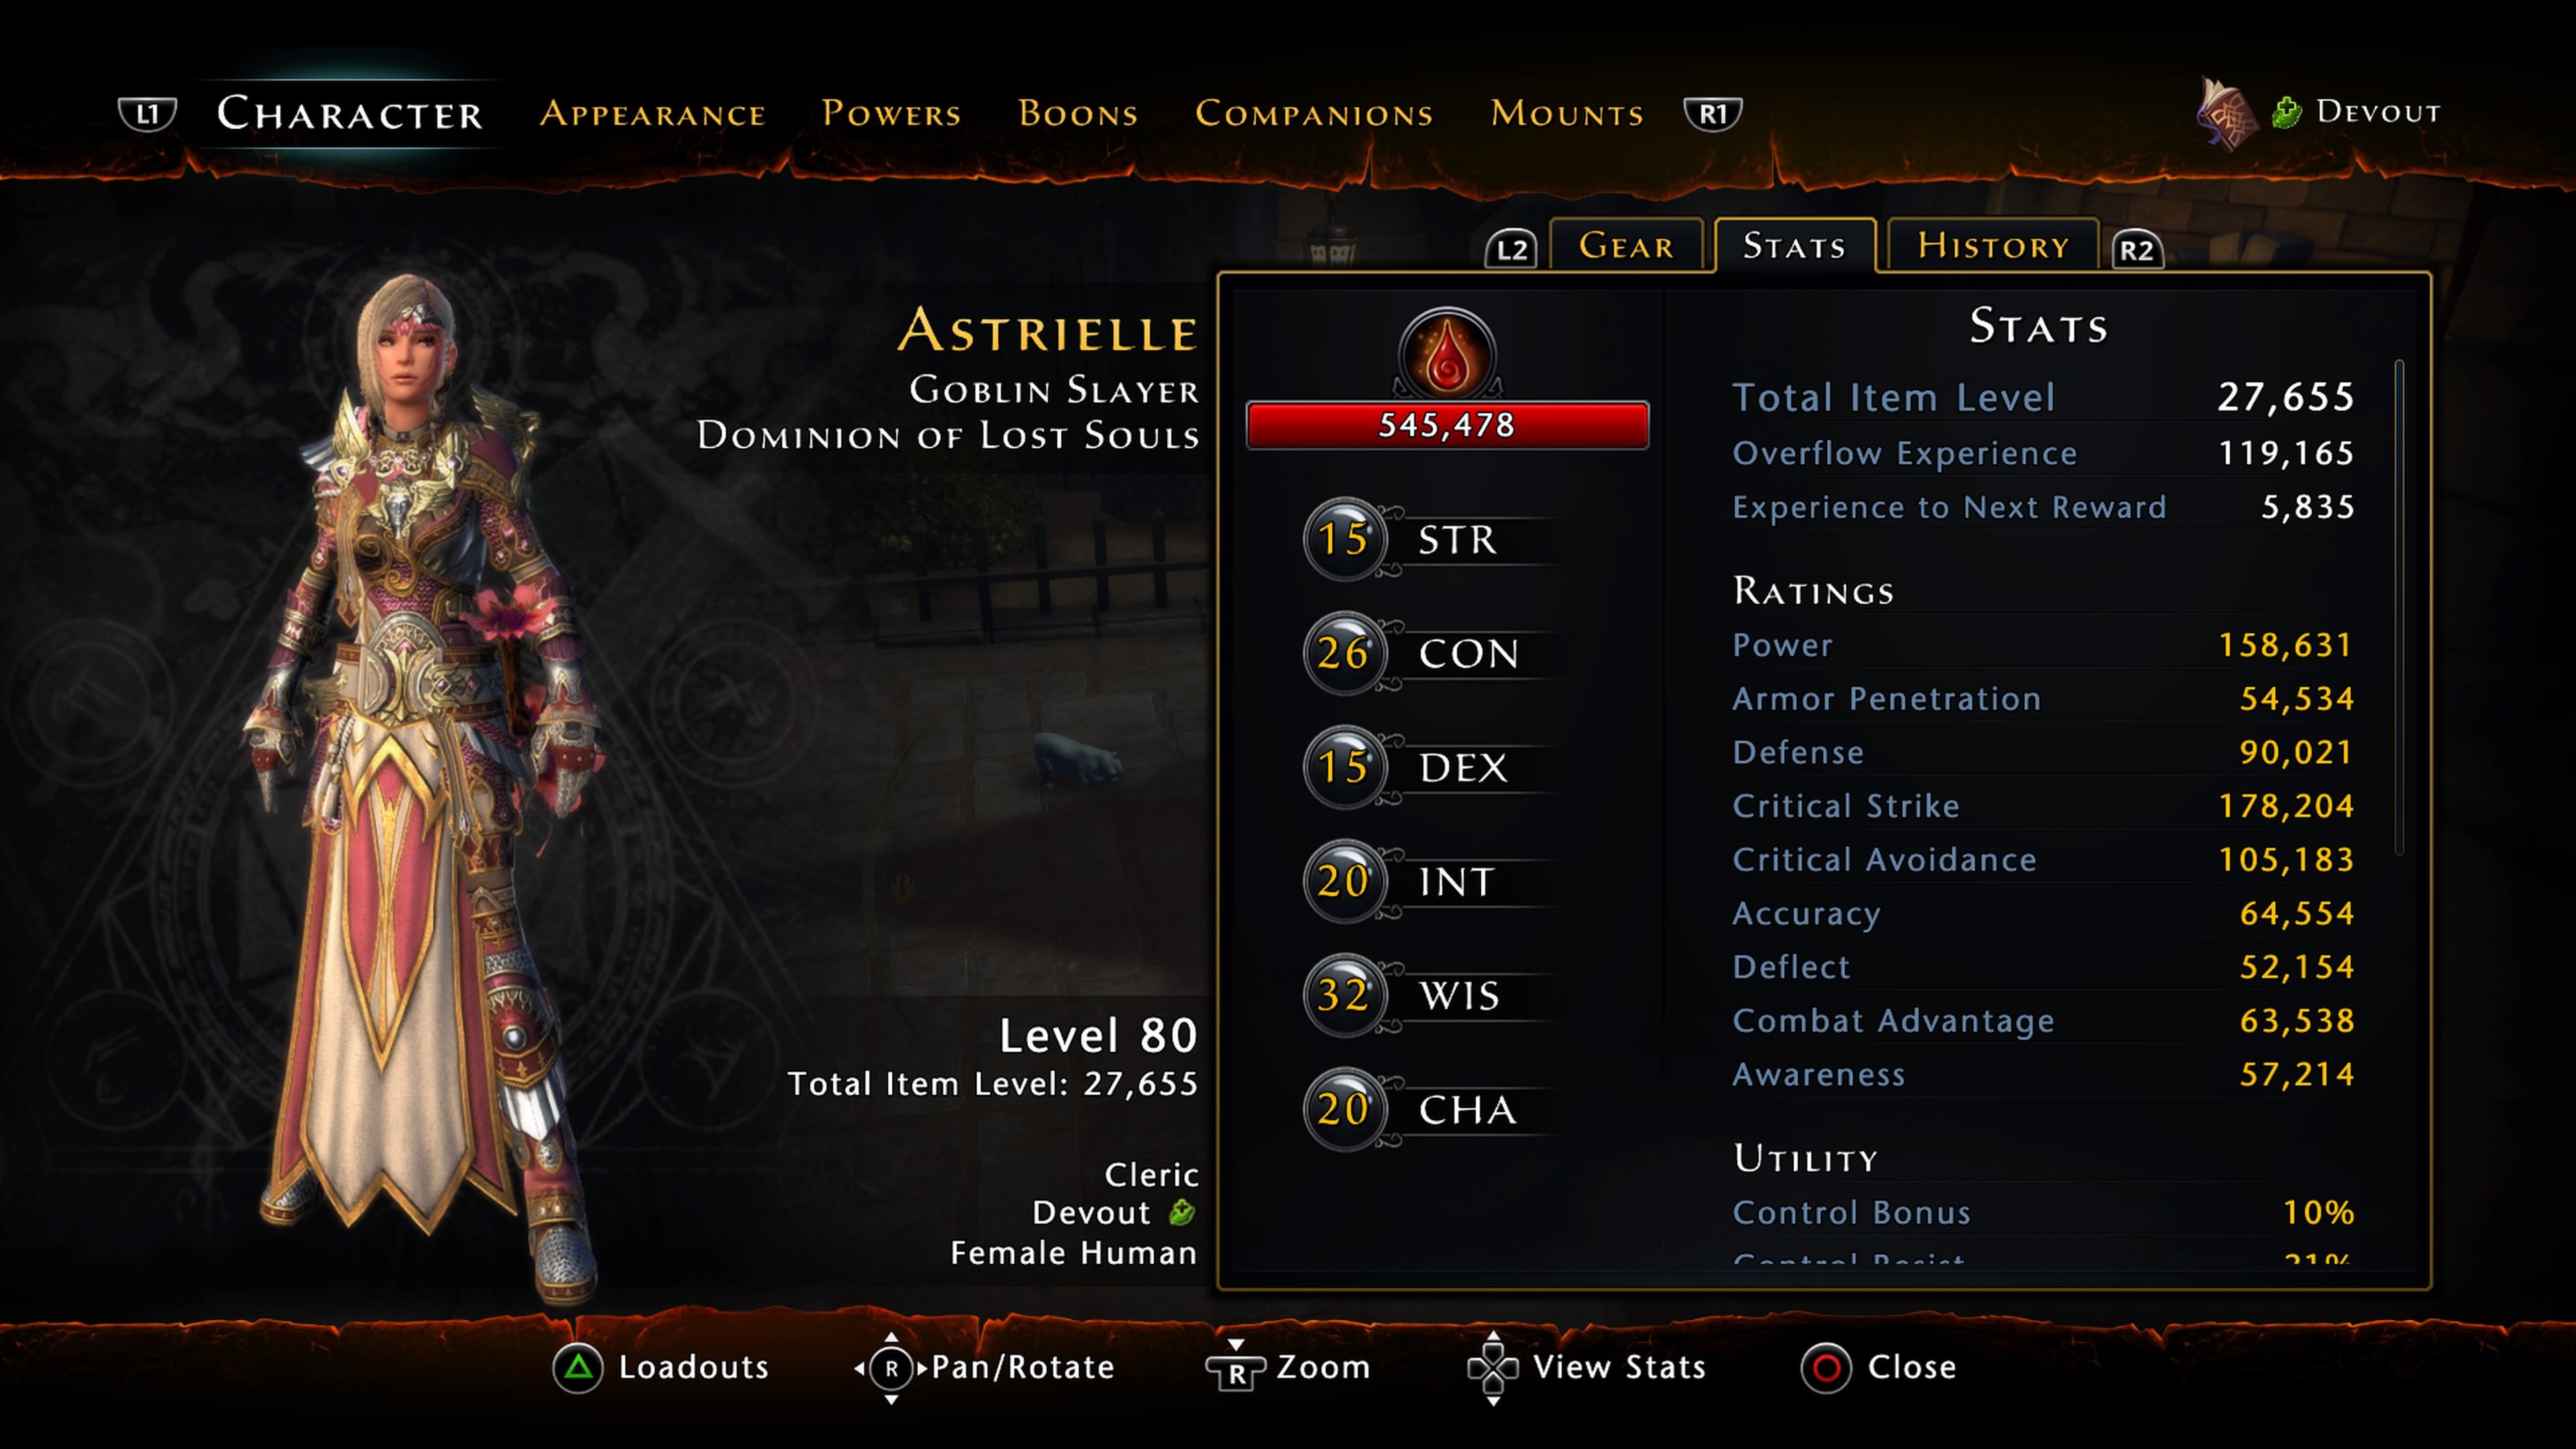Click the R2 trigger icon beside History
The width and height of the screenshot is (2576, 1449).
pyautogui.click(x=2137, y=249)
